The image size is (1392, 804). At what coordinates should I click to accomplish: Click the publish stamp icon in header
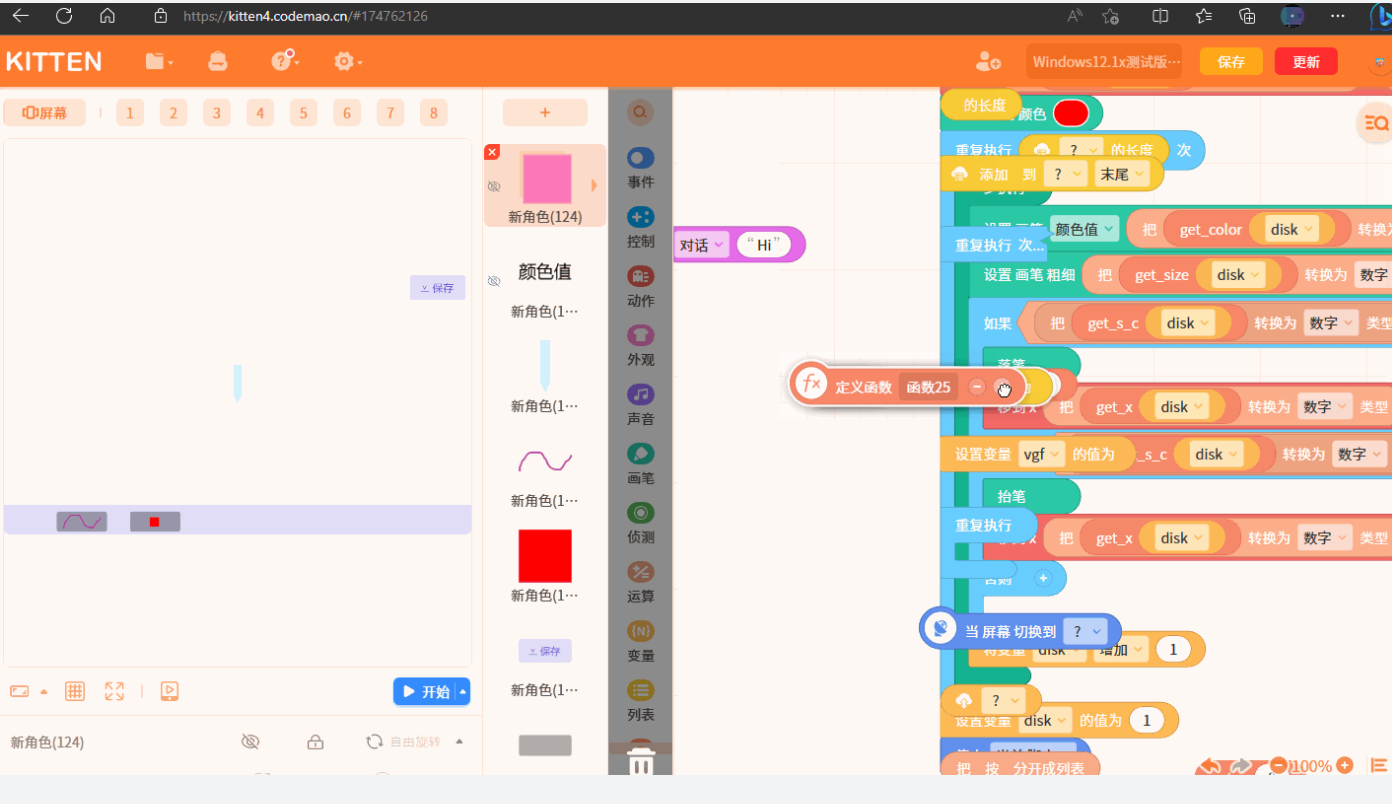pyautogui.click(x=217, y=62)
